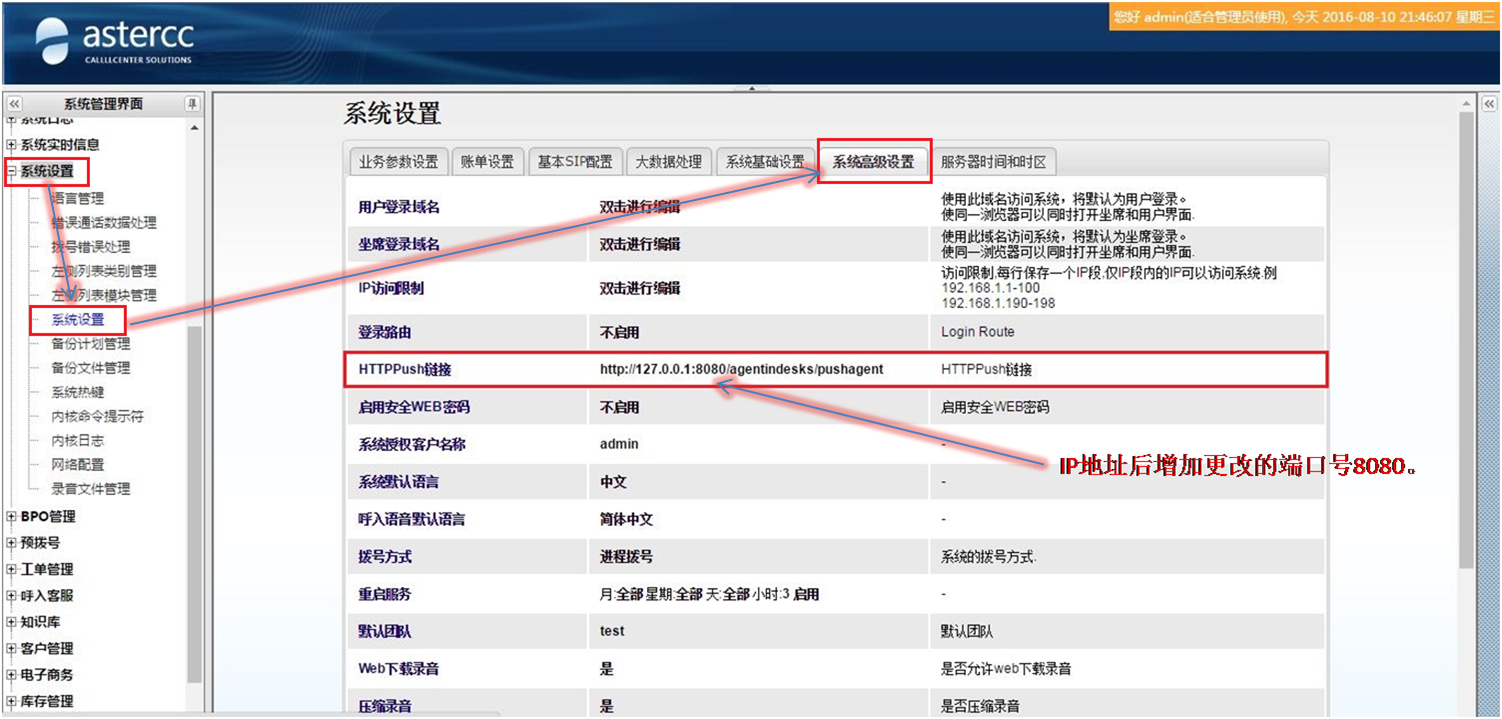1502x719 pixels.
Task: Select the 服务器时间和时区 tab
Action: point(992,162)
